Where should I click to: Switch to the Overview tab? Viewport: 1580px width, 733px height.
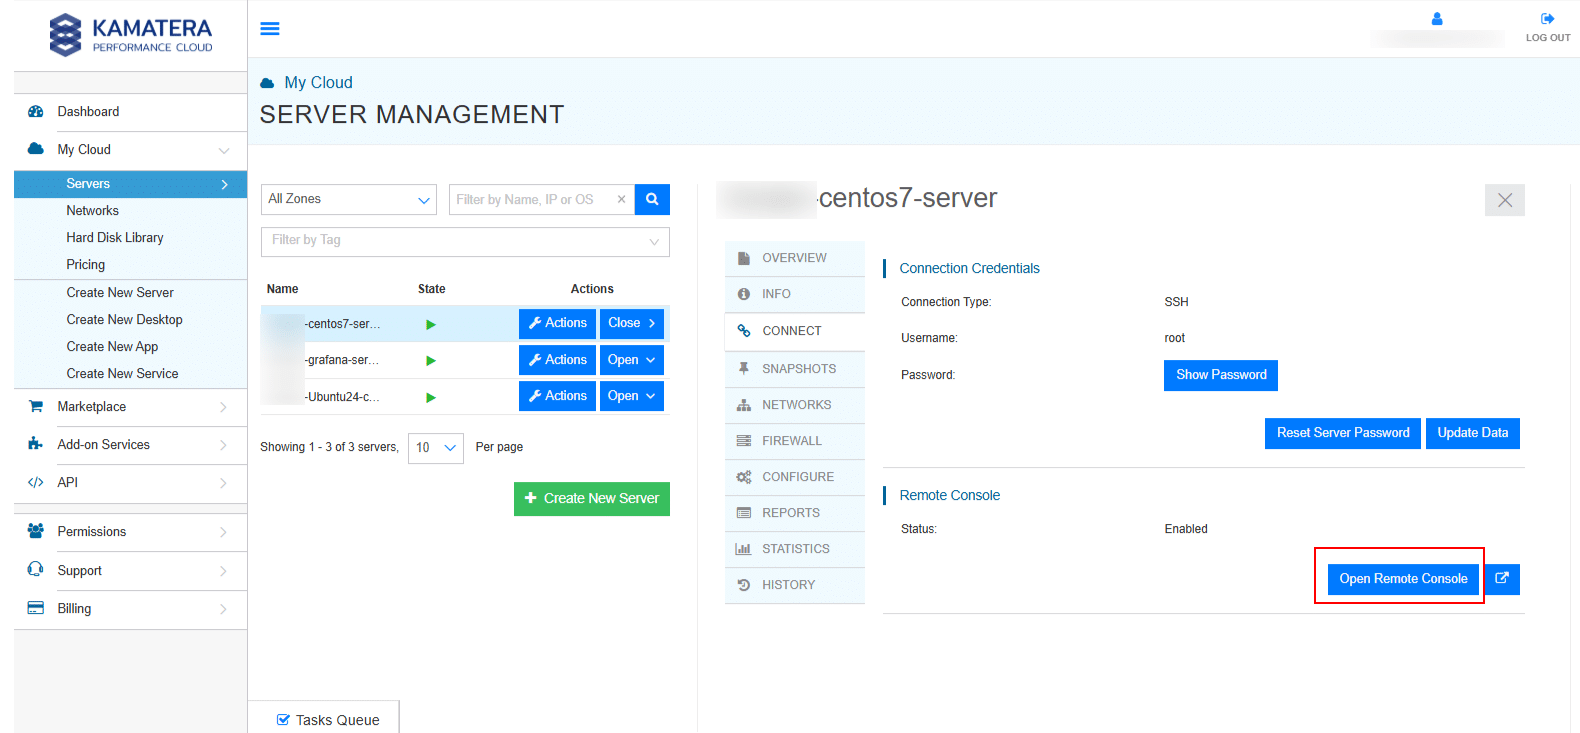pos(795,258)
